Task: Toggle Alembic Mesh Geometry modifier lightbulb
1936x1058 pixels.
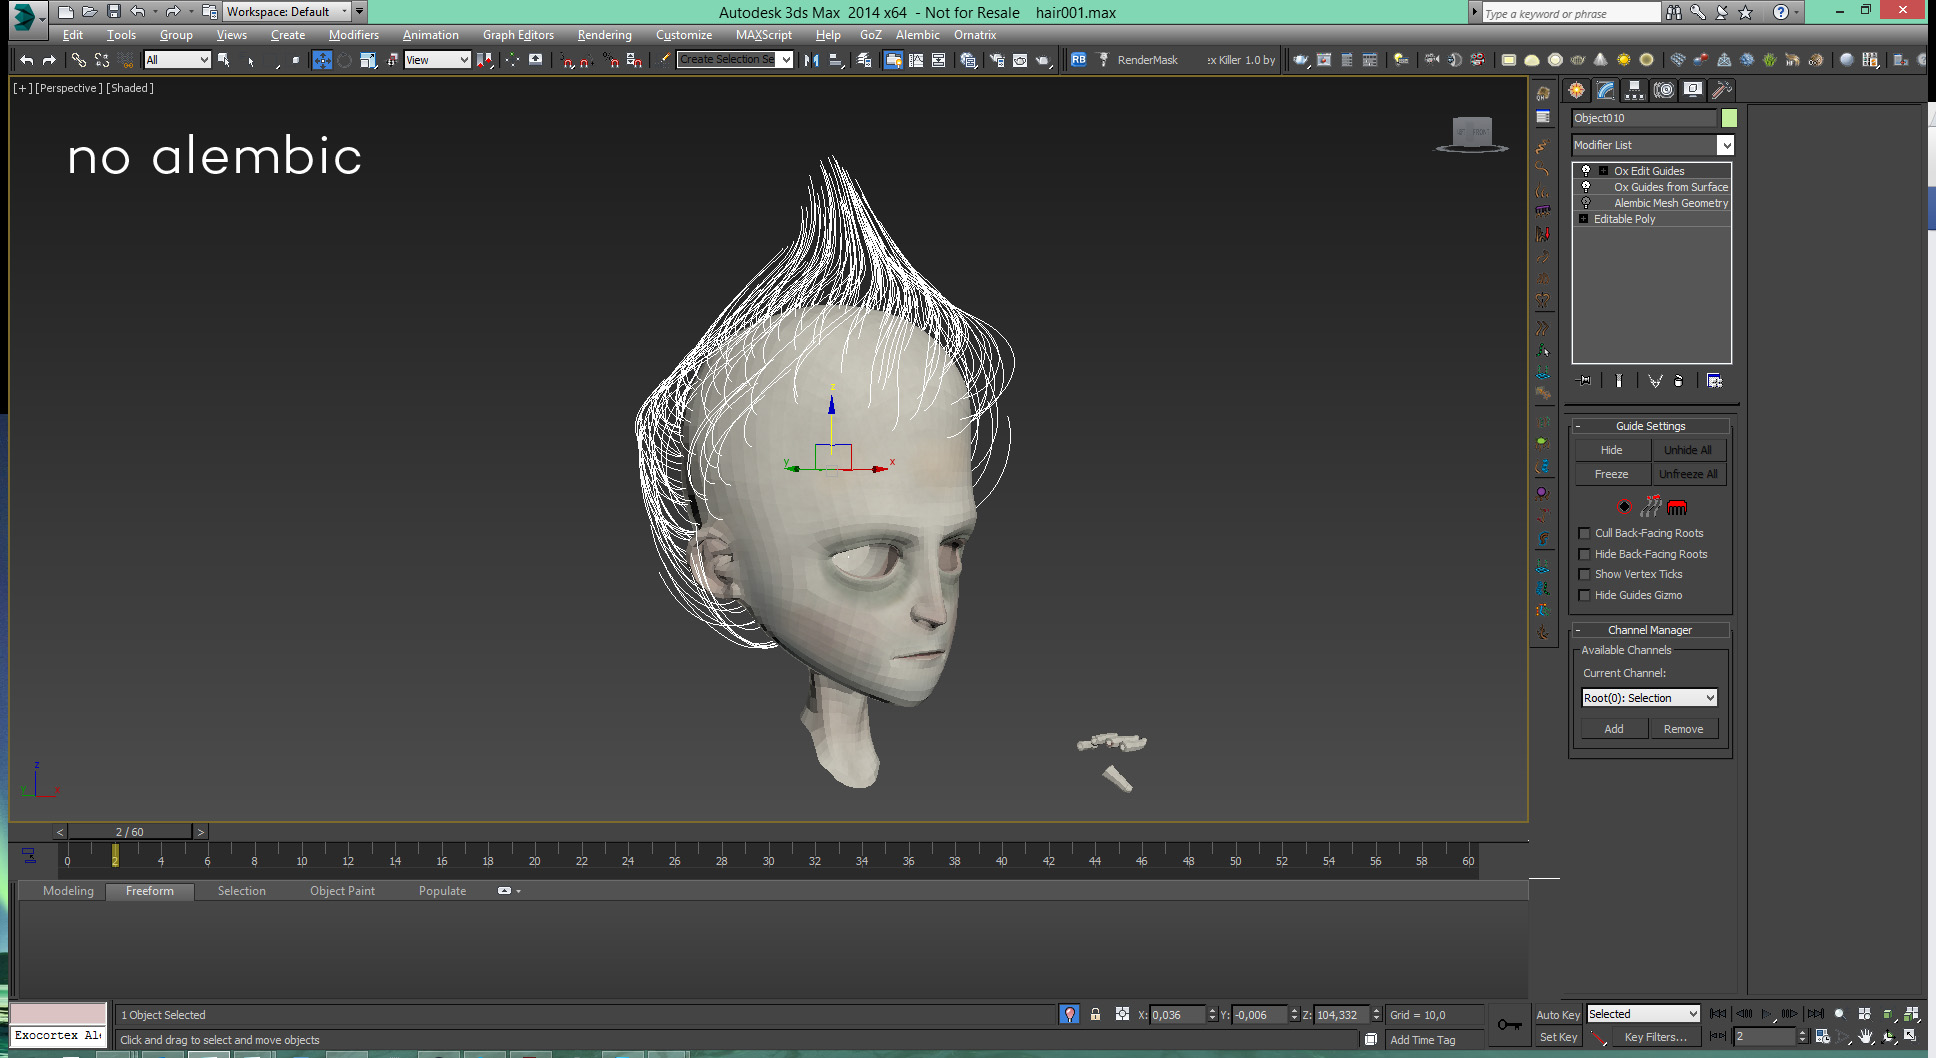Action: (1585, 203)
